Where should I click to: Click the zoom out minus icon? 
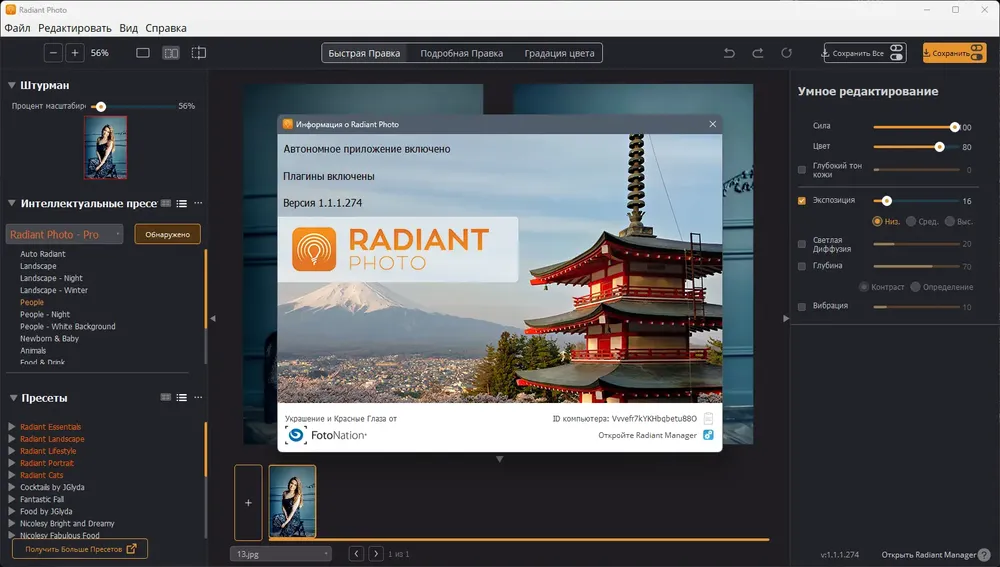point(53,53)
